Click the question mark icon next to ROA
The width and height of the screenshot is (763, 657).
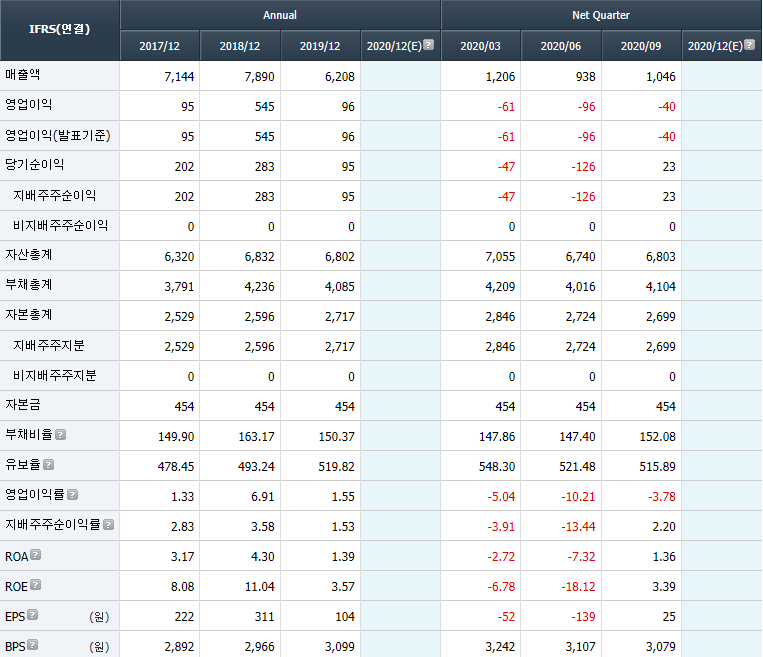pyautogui.click(x=36, y=555)
